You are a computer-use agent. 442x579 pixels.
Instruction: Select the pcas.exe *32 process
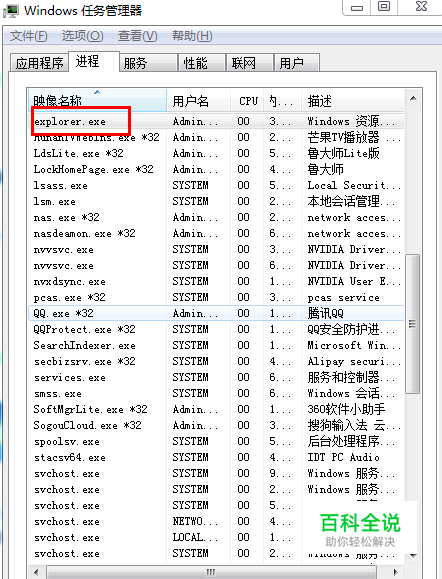coord(216,297)
